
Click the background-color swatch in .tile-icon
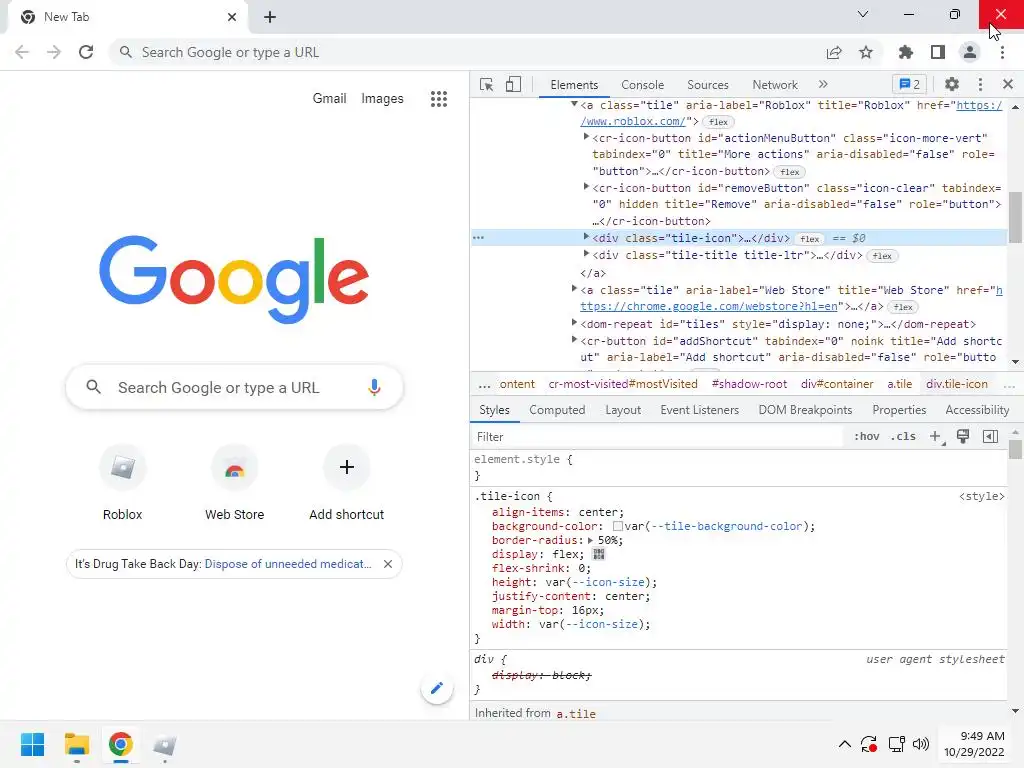pyautogui.click(x=617, y=526)
